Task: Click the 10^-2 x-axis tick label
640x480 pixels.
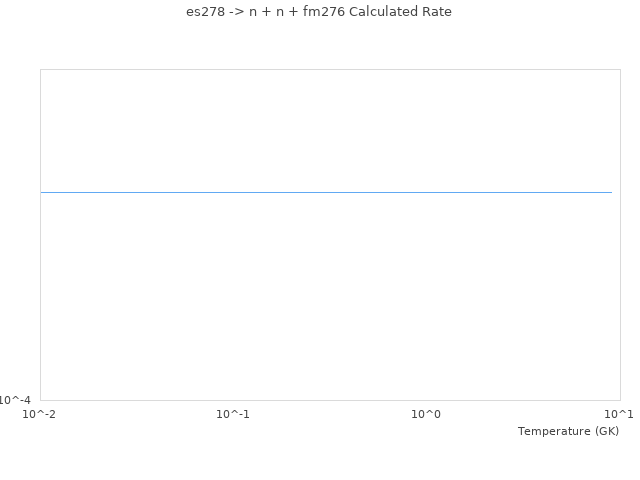Action: [x=40, y=414]
